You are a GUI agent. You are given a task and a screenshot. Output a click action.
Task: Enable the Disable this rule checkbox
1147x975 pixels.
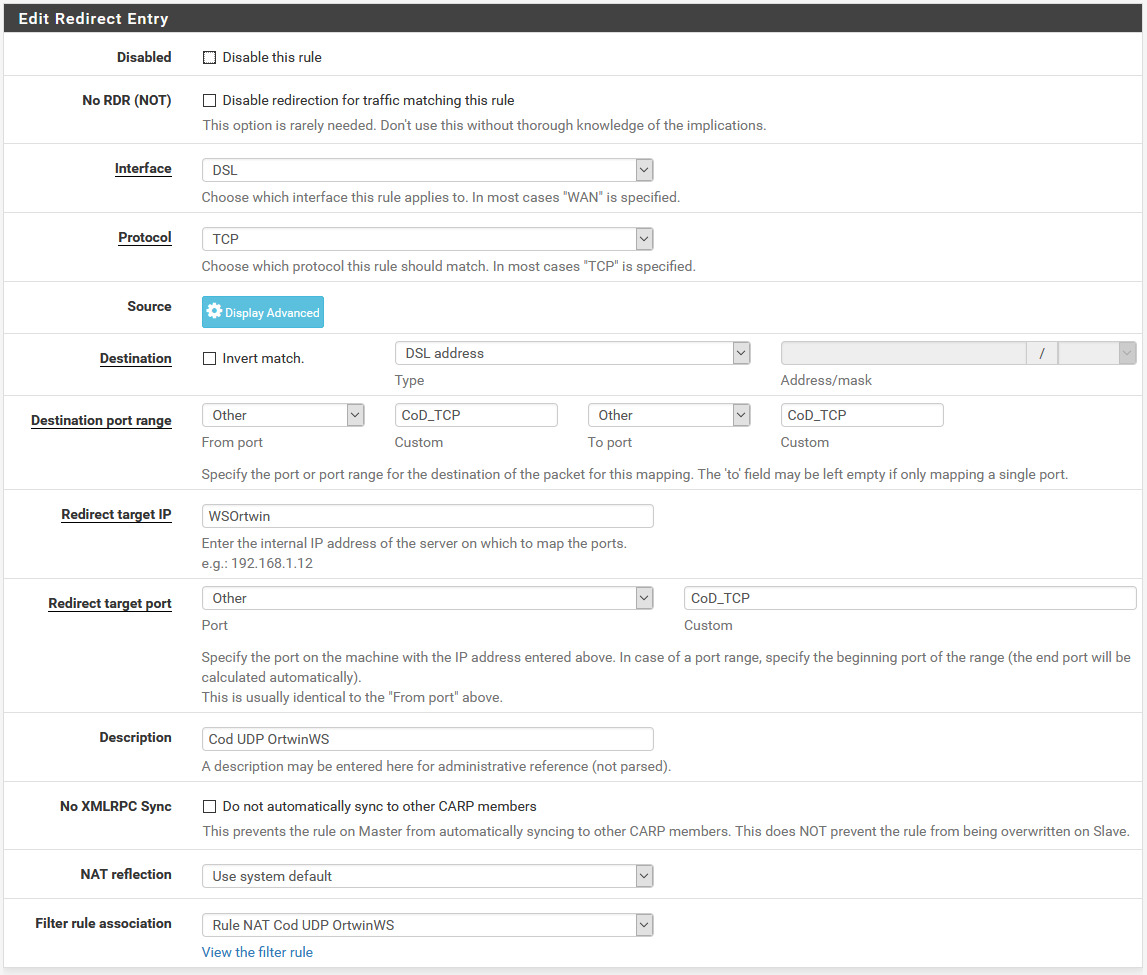point(210,58)
